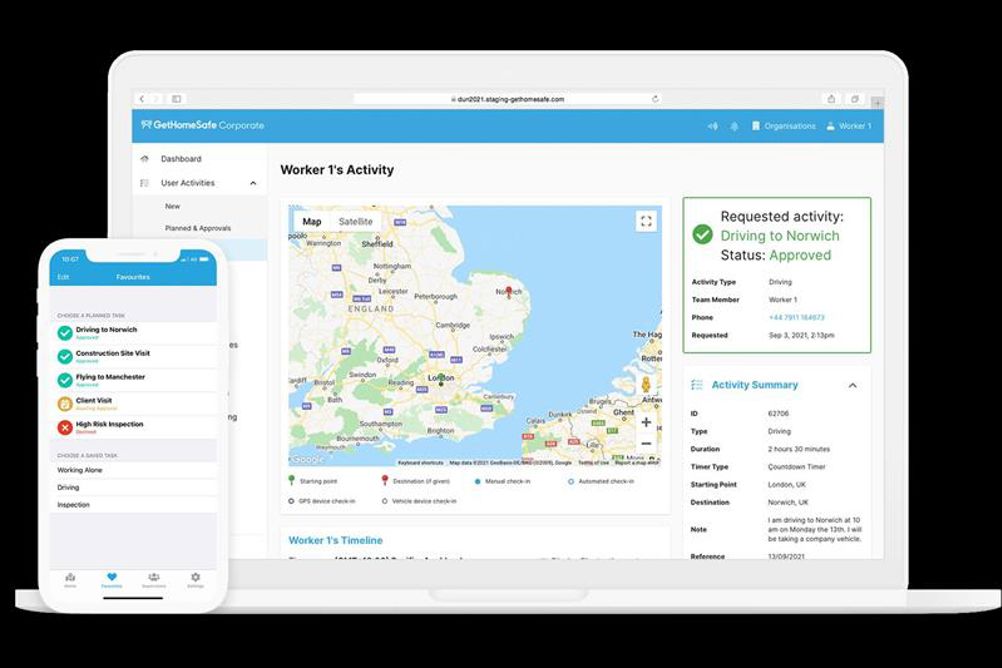Tap Working Alone saved task
The width and height of the screenshot is (1002, 668).
[133, 470]
